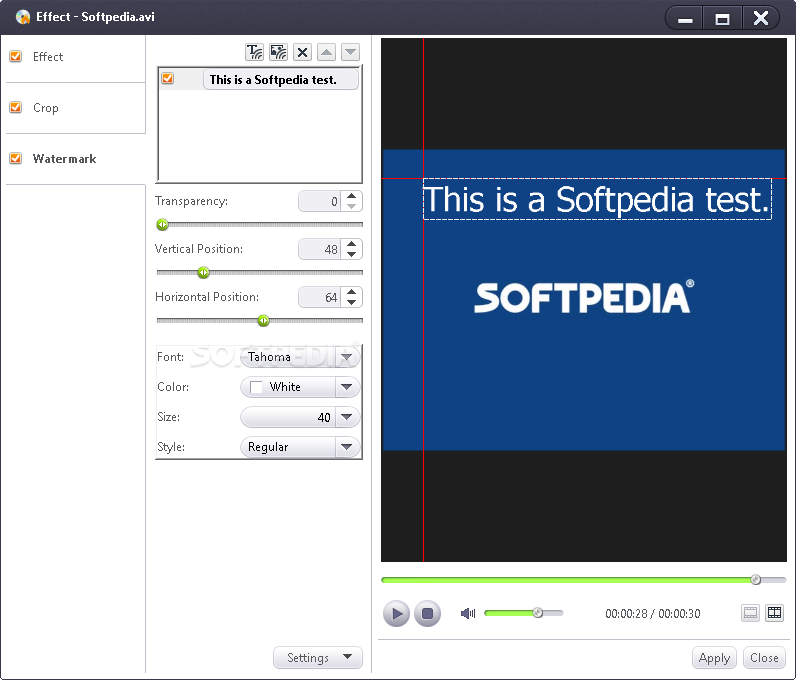Select 'This is a Softpedia test.' list entry

pos(281,80)
